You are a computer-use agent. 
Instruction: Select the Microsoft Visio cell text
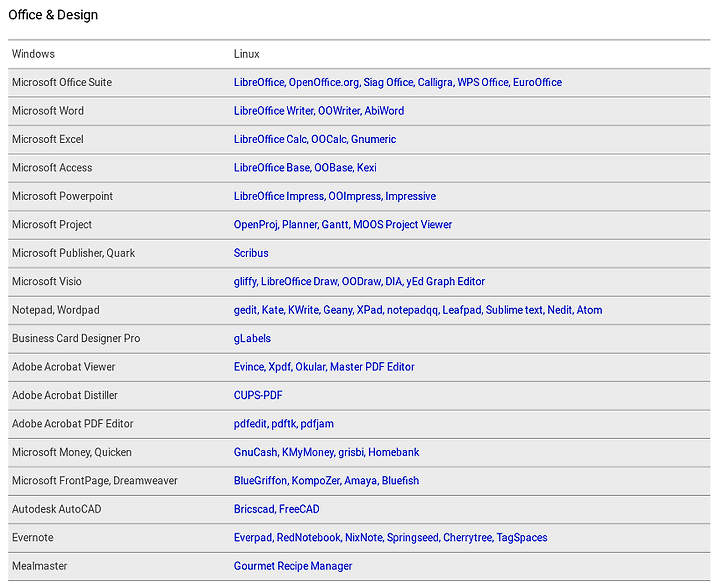(47, 282)
